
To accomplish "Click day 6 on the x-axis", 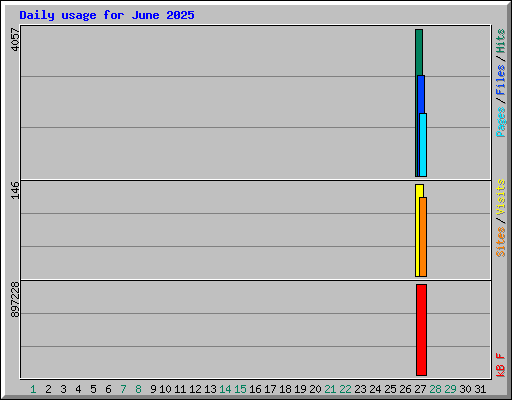I will 108,389.
